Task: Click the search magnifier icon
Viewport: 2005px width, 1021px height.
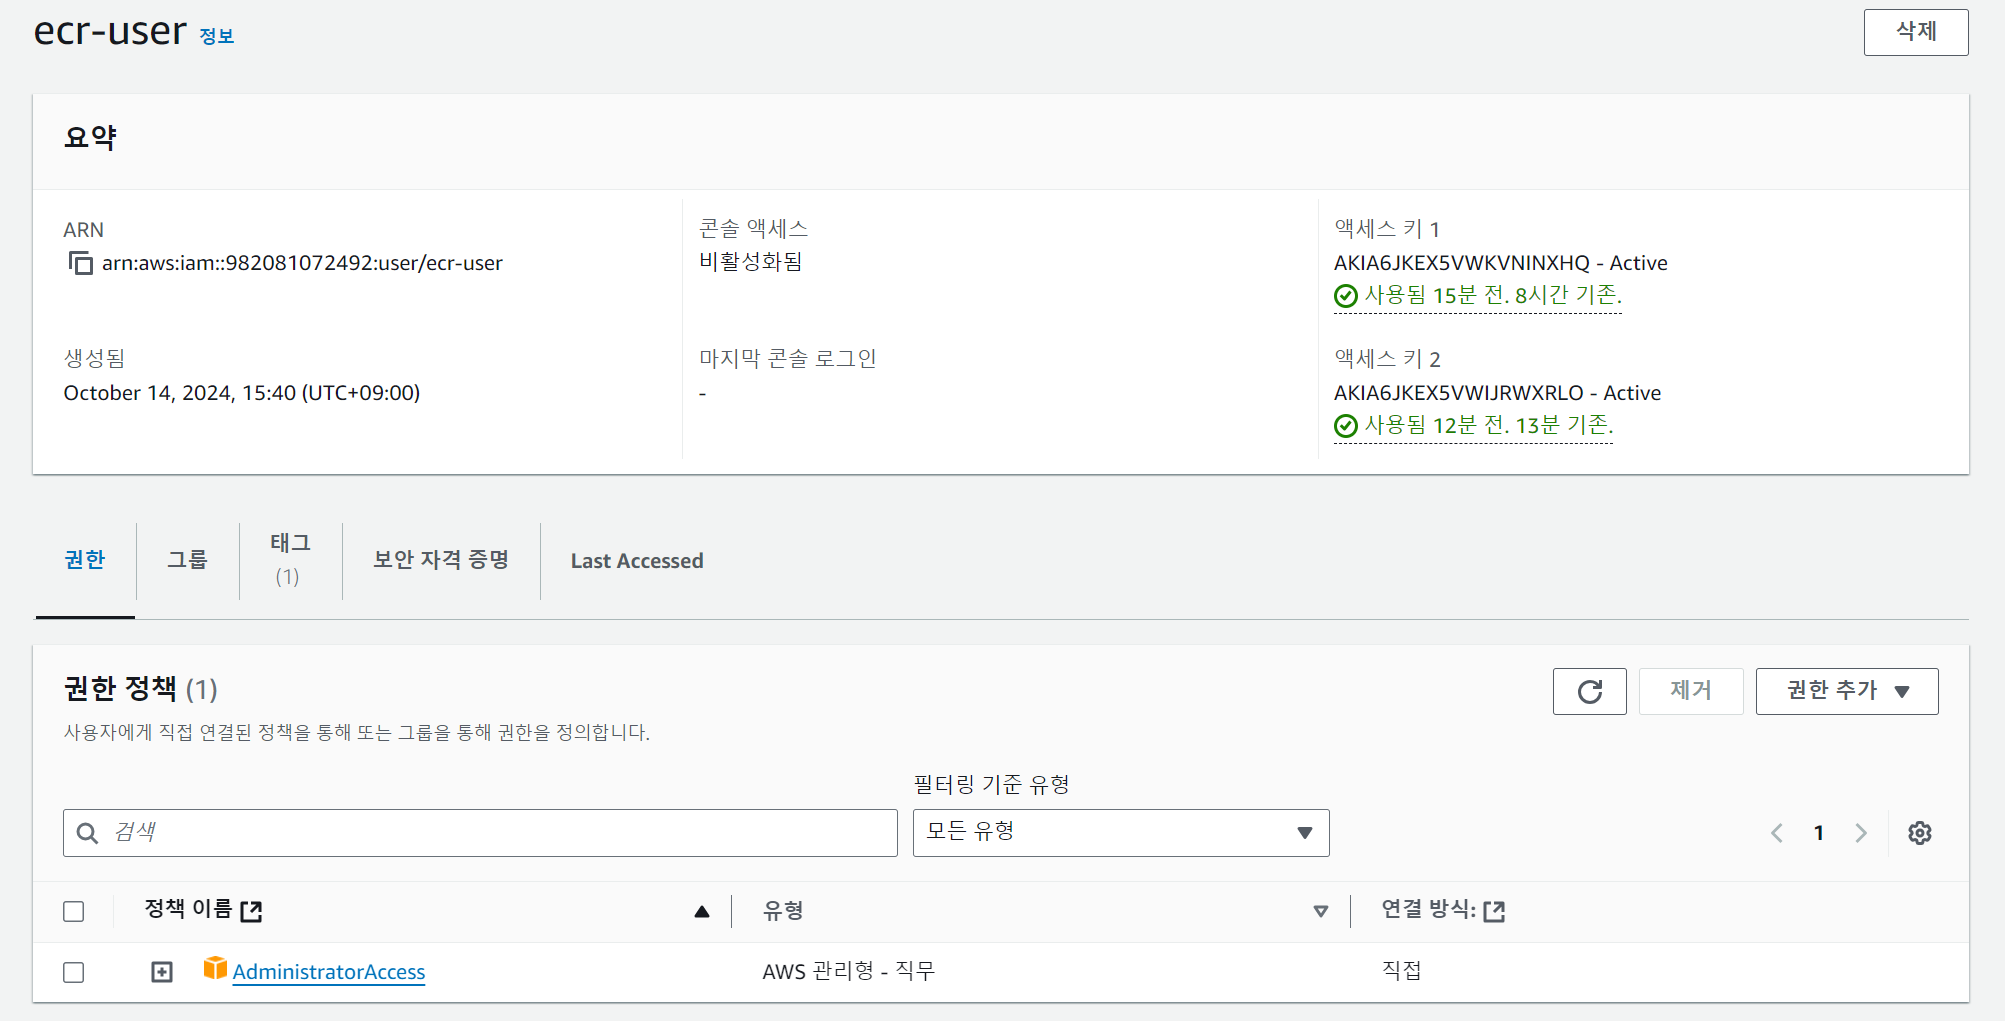Action: 87,833
